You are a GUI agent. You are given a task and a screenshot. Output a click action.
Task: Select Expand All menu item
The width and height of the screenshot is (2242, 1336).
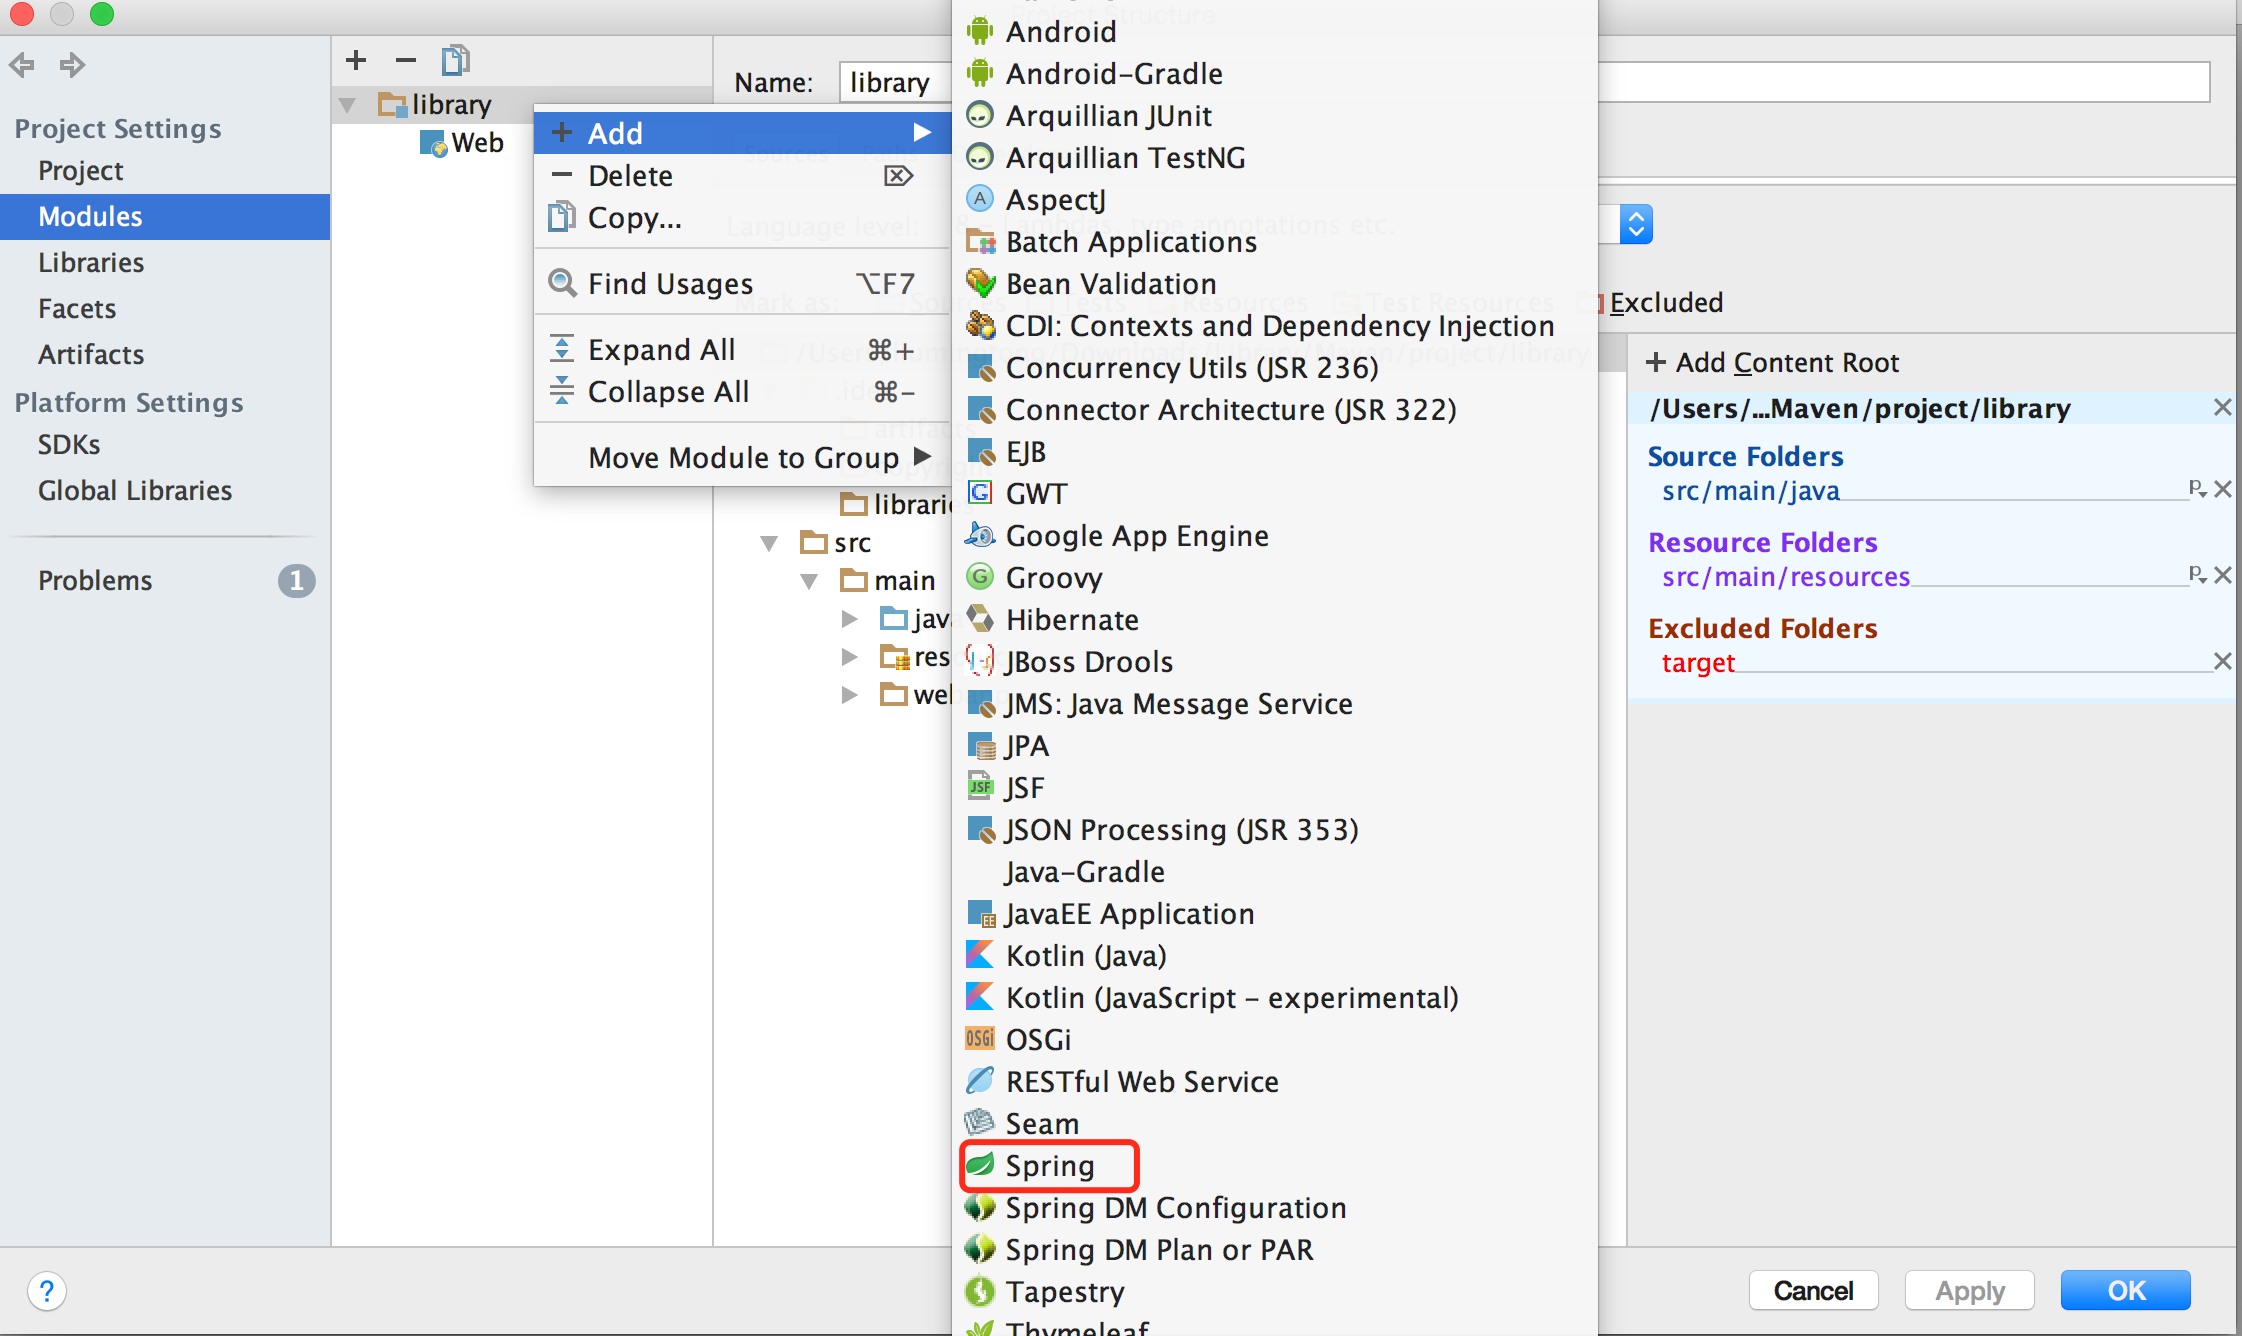(742, 350)
